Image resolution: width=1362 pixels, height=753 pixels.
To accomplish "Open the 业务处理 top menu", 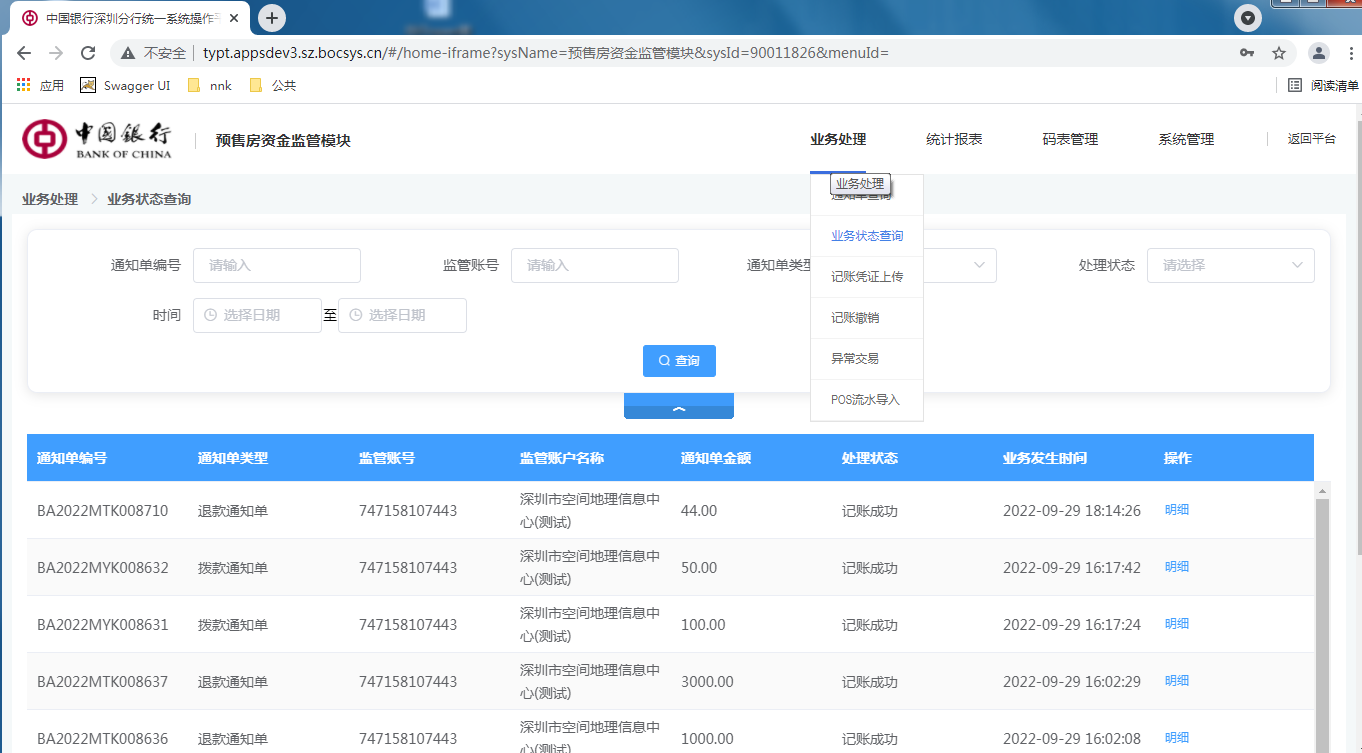I will coord(838,139).
